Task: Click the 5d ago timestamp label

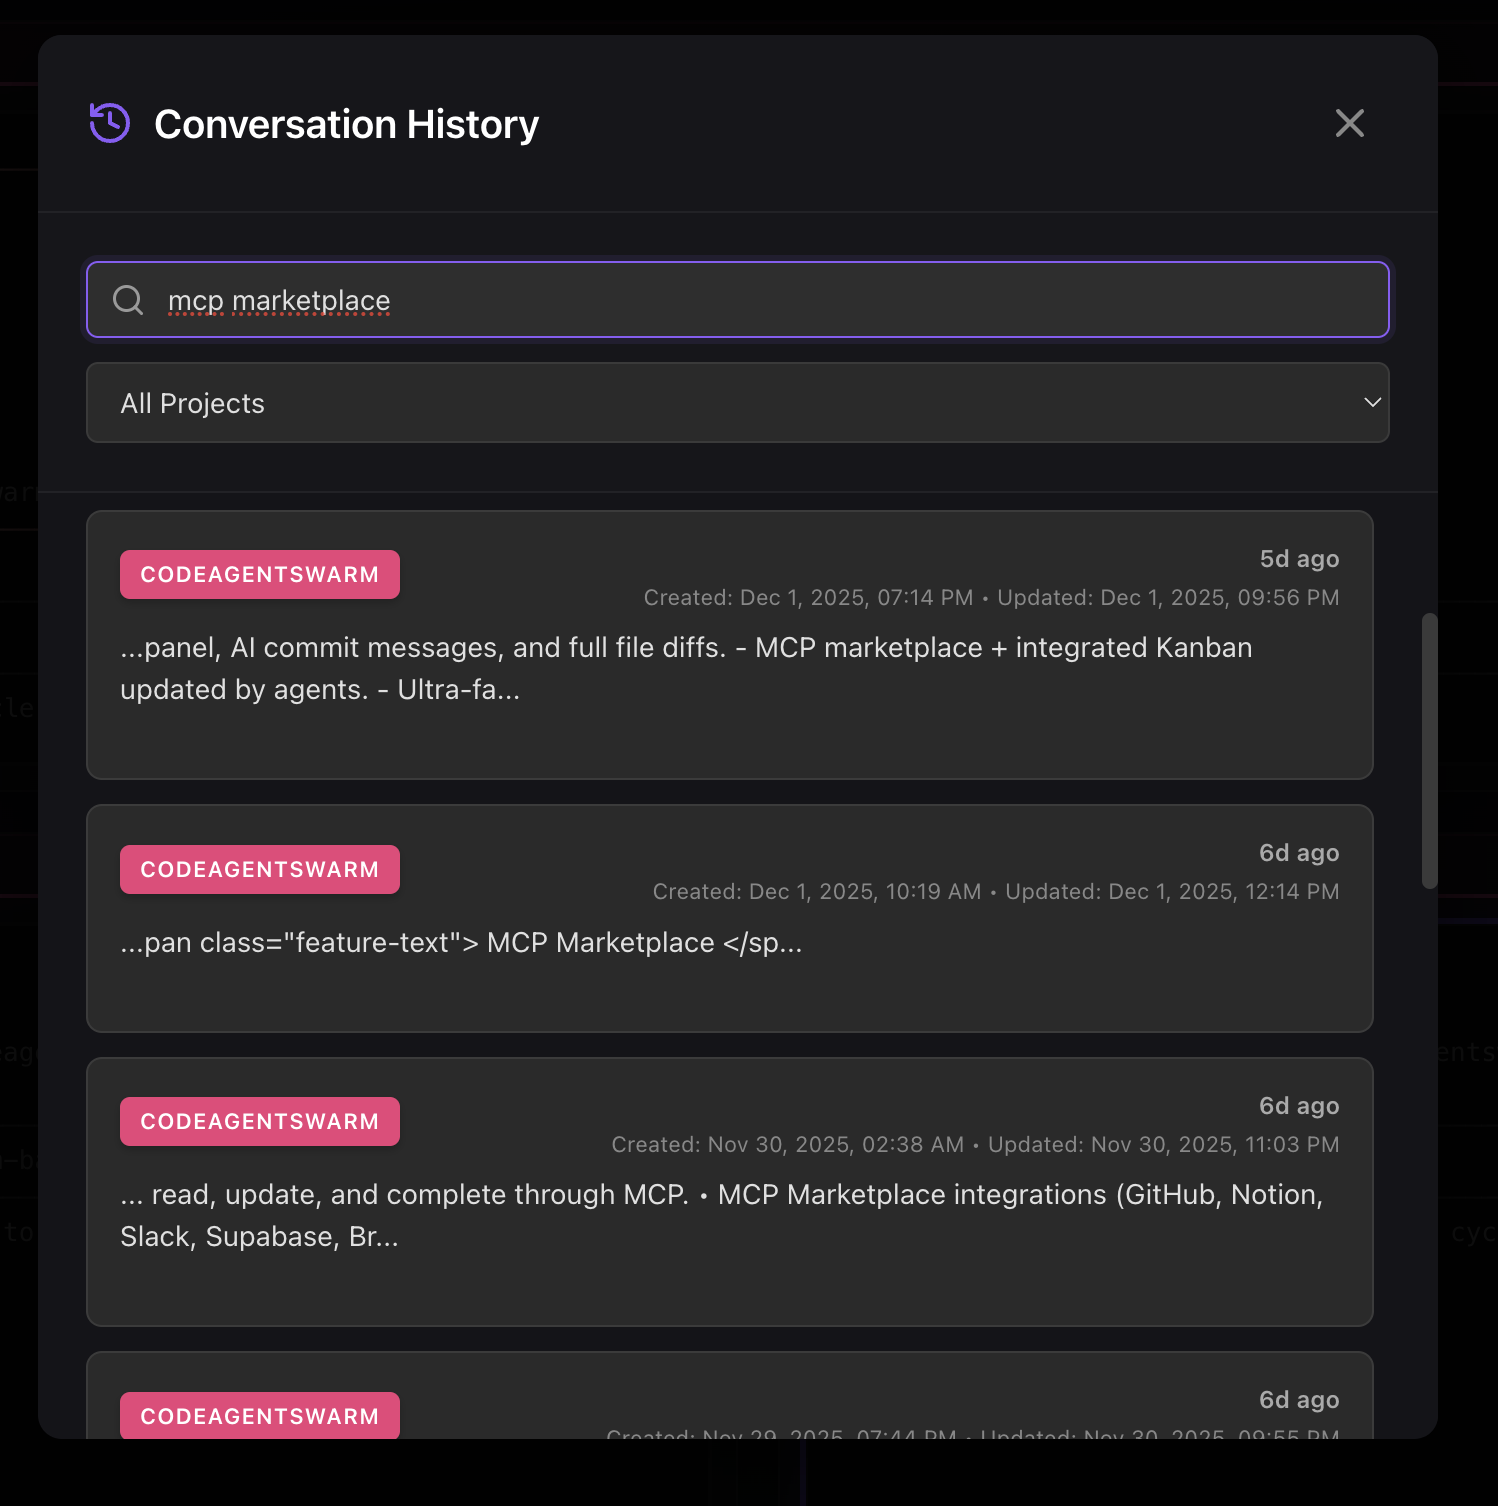Action: tap(1298, 558)
